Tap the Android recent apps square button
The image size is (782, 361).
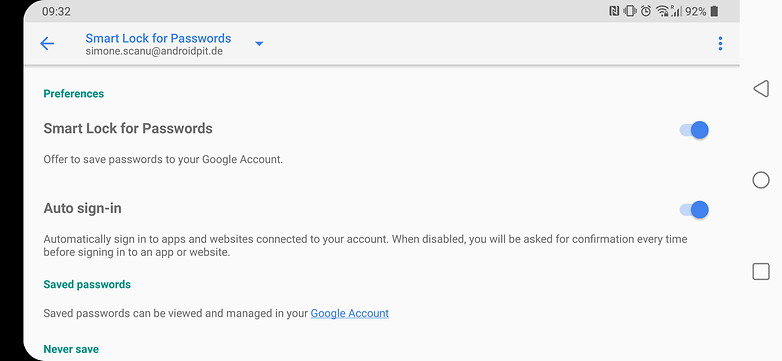pyautogui.click(x=761, y=272)
